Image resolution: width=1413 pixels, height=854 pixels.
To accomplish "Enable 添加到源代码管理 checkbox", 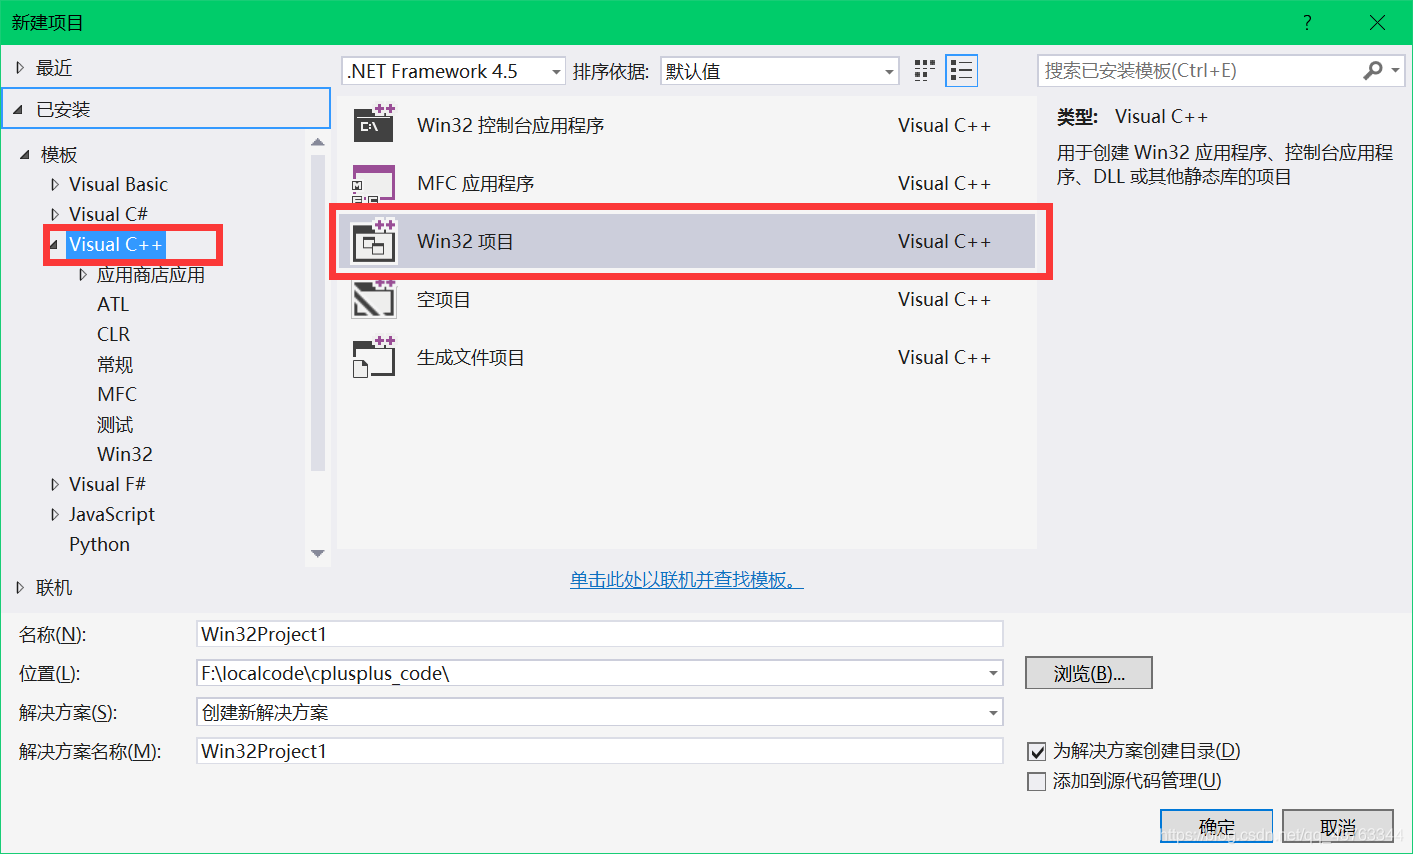I will (1037, 781).
